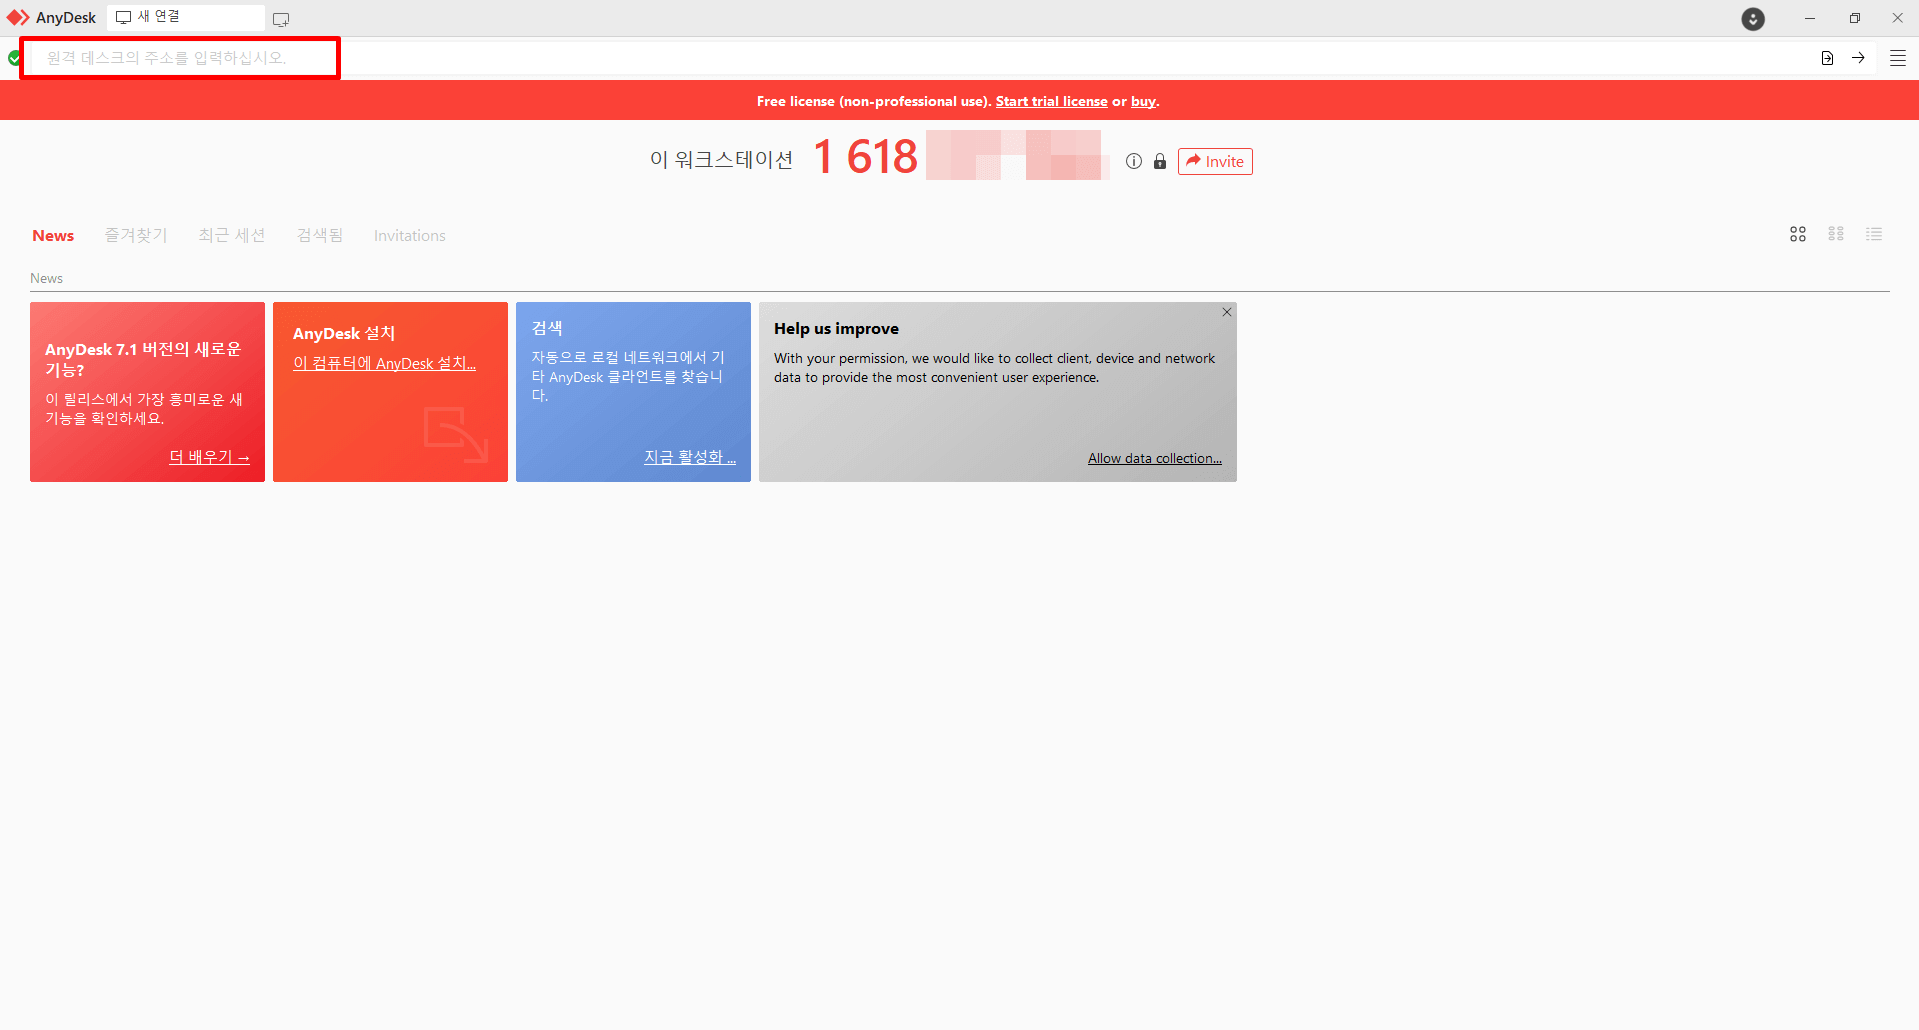Image resolution: width=1919 pixels, height=1030 pixels.
Task: Switch to large tiles view icon
Action: click(1798, 234)
